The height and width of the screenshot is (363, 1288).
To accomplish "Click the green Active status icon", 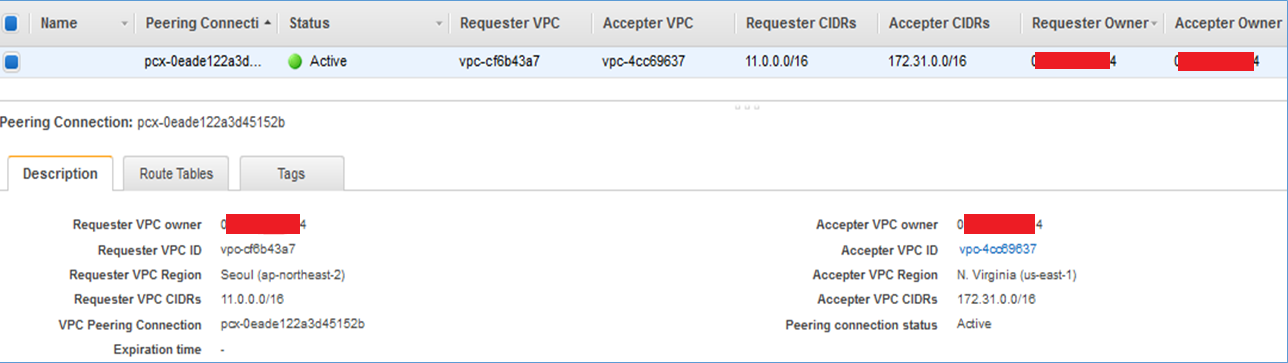I will (x=295, y=62).
